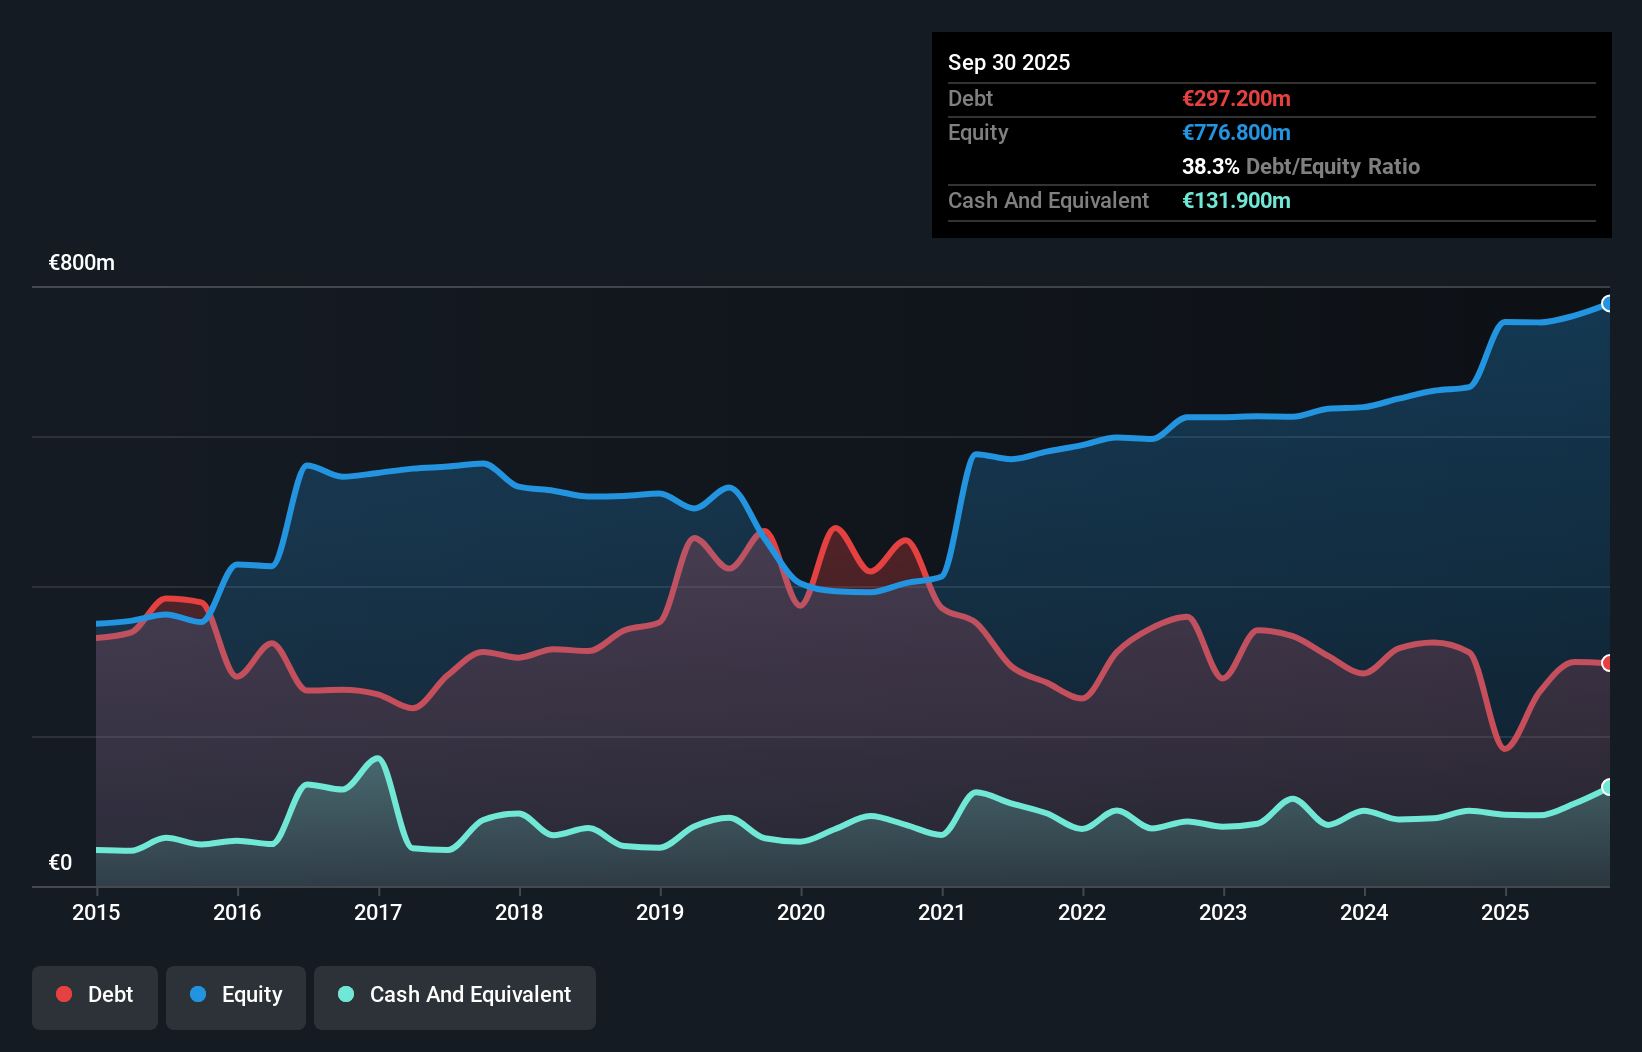Image resolution: width=1642 pixels, height=1052 pixels.
Task: Select the 2020 year axis label
Action: tap(801, 913)
